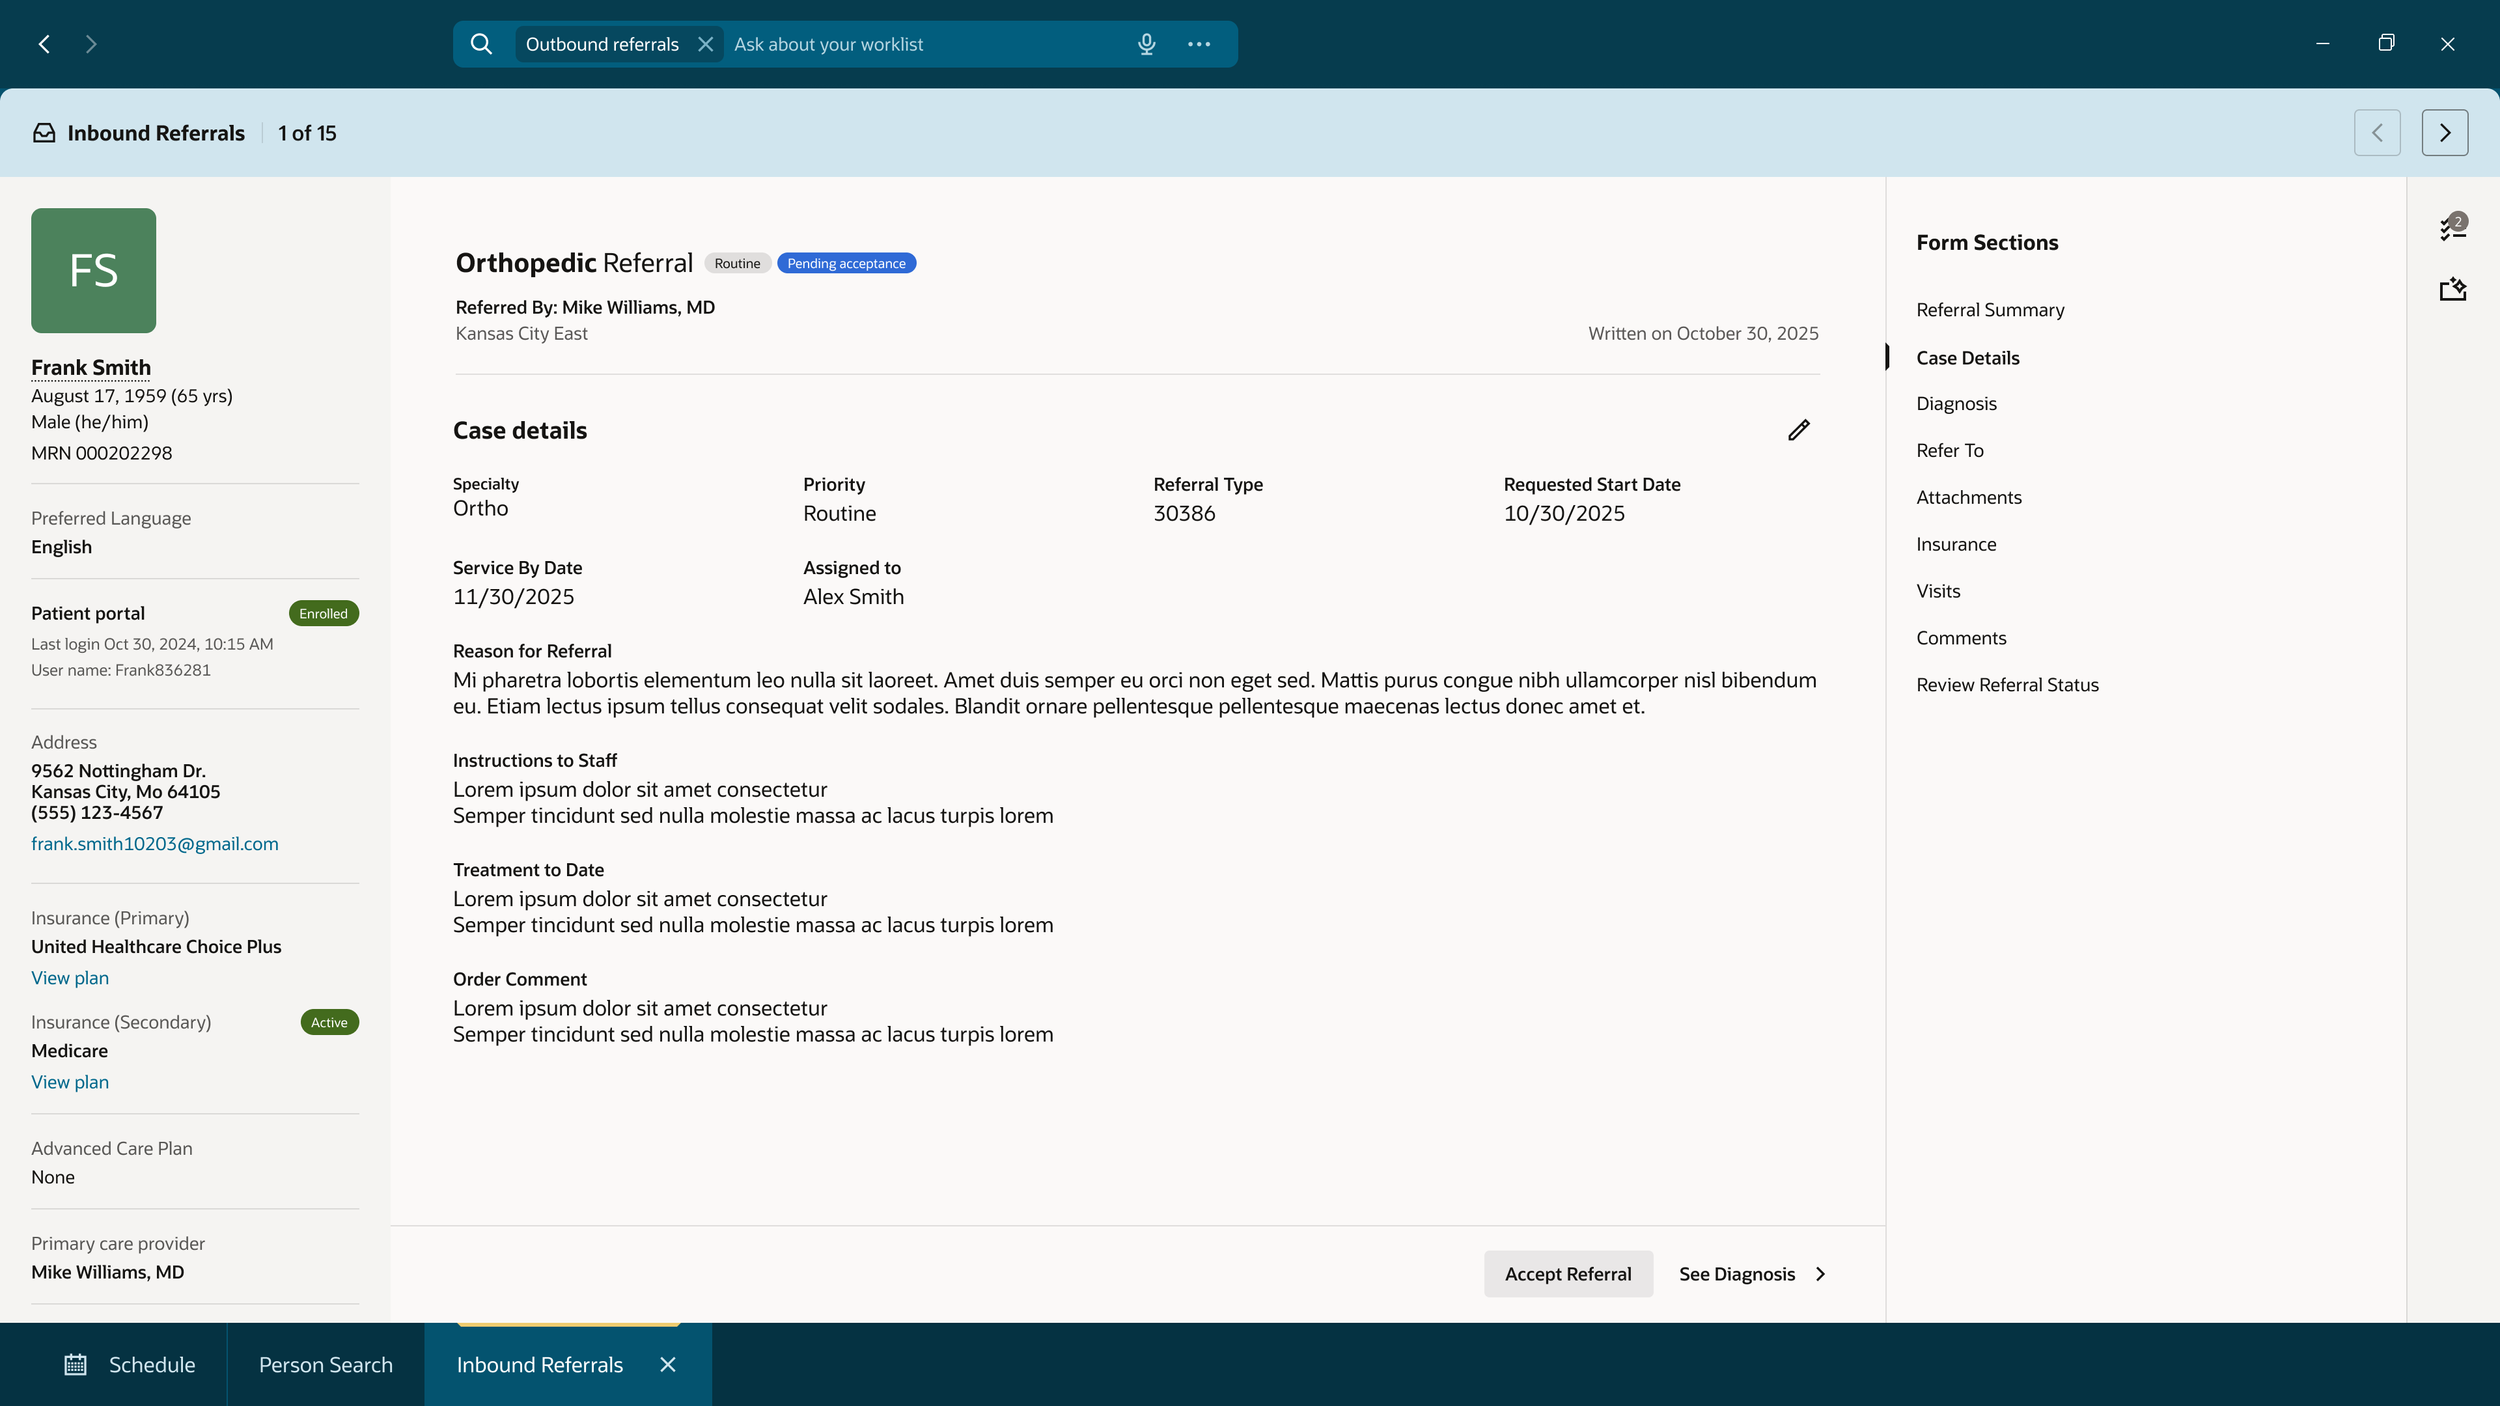Click the See Diagnosis button
The image size is (2500, 1406).
tap(1753, 1274)
